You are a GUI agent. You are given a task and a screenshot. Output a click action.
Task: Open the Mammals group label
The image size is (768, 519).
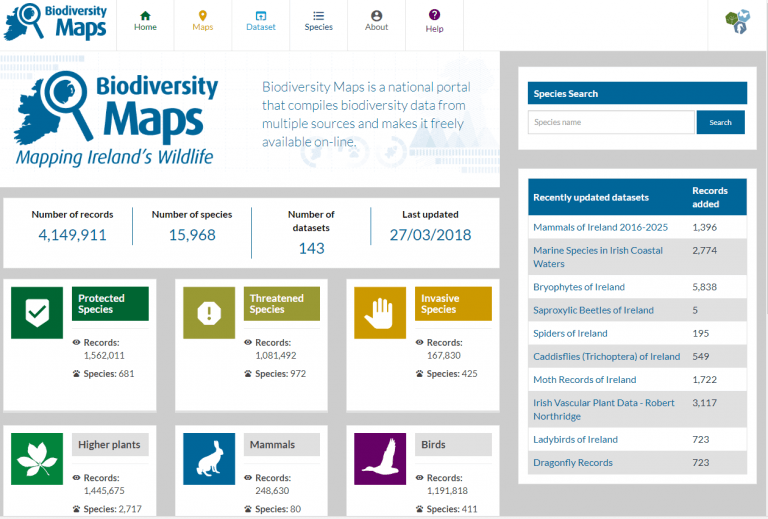coord(282,445)
